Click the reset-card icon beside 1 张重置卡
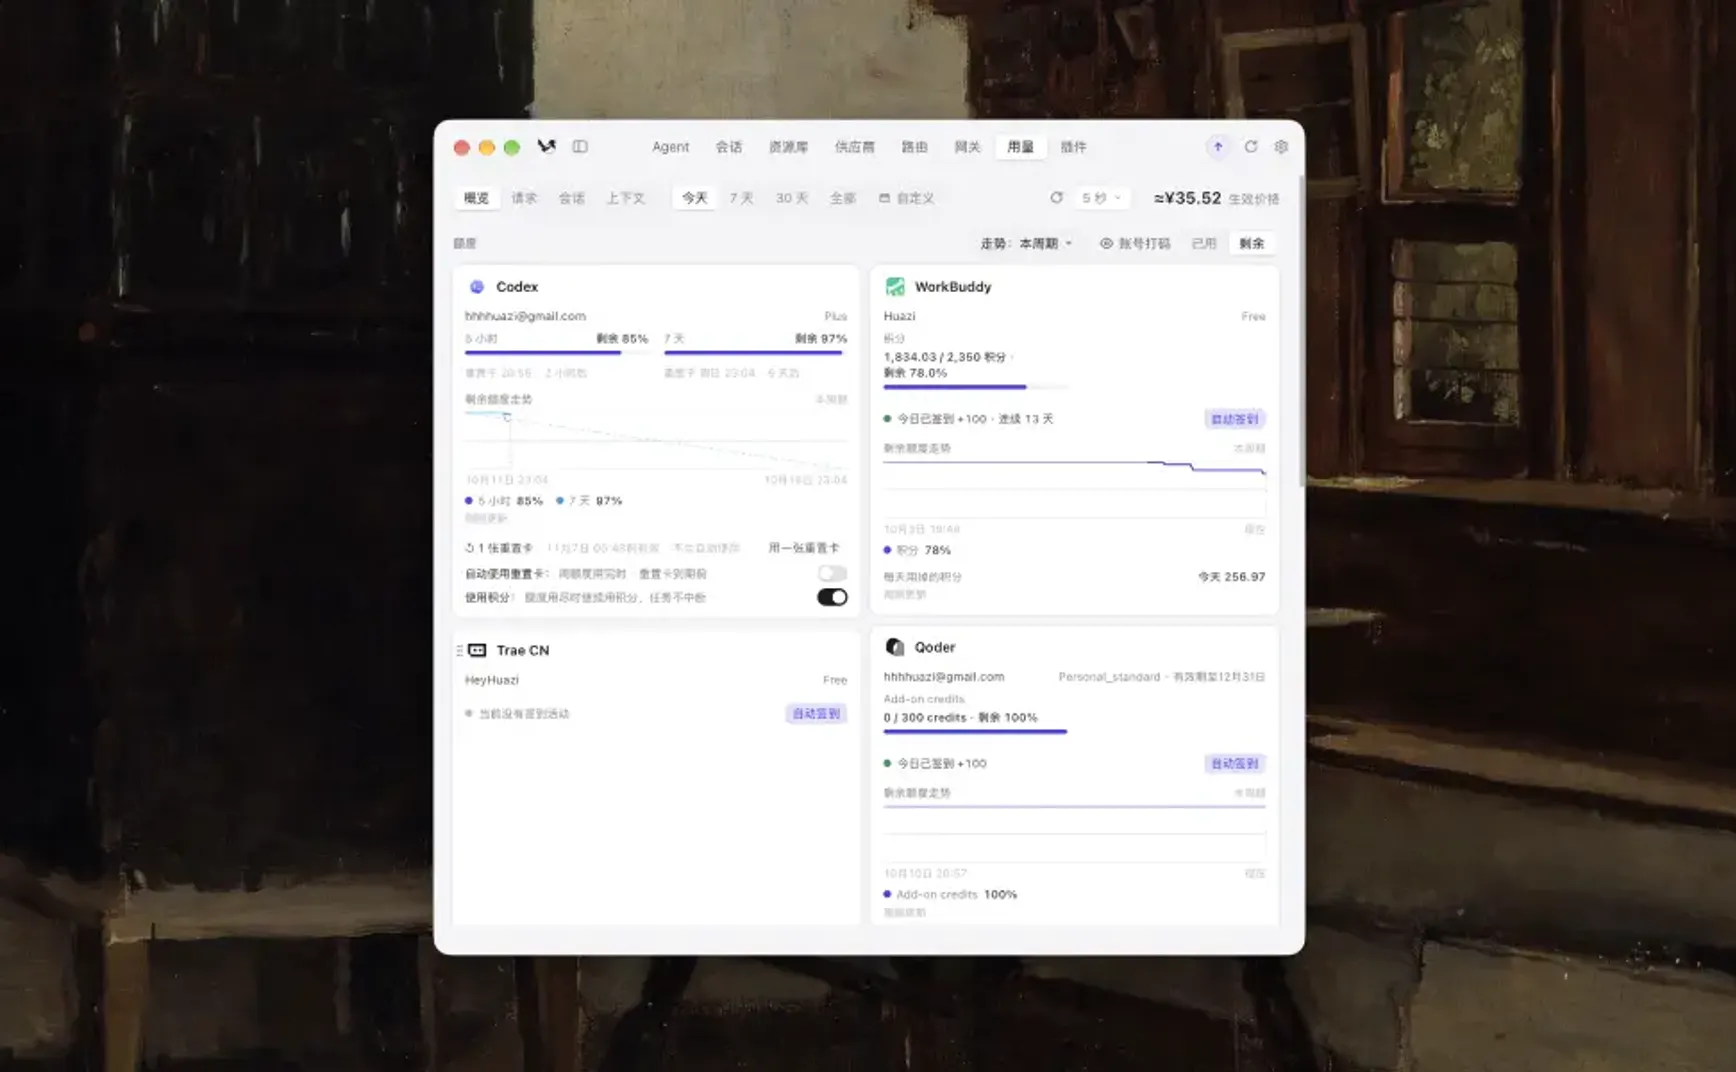Screen dimensions: 1736x1072 click(470, 548)
